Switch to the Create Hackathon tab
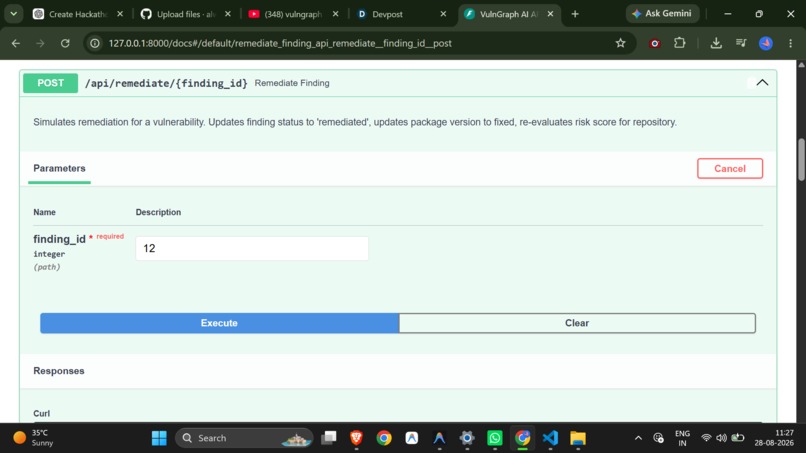 tap(76, 14)
